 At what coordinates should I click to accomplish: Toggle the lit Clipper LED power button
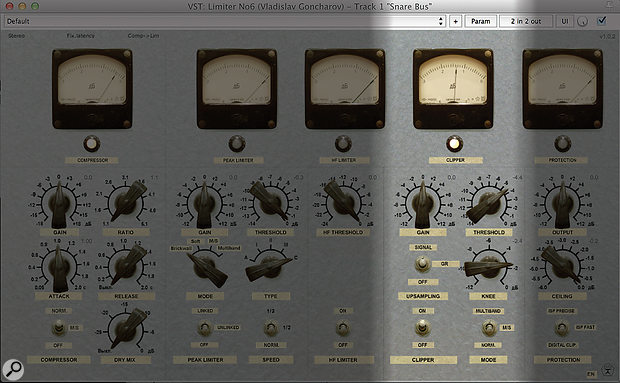click(x=454, y=144)
